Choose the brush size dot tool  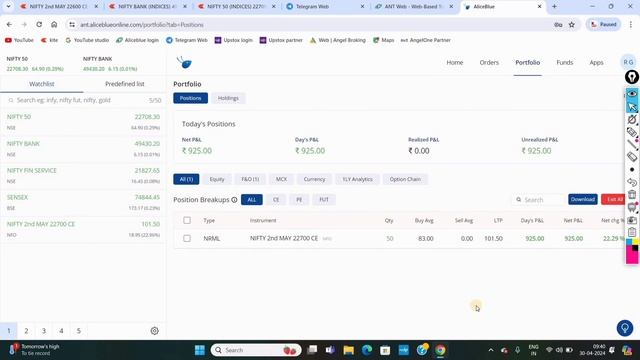tap(632, 169)
